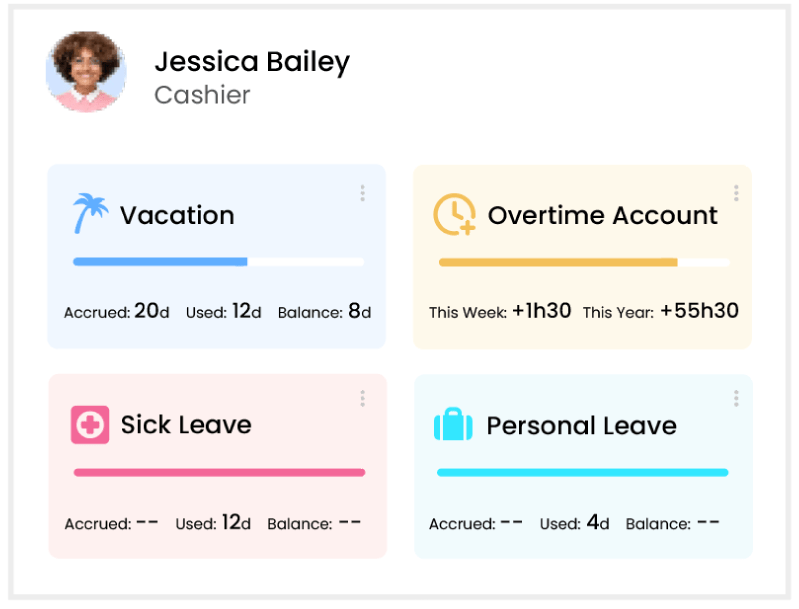799x609 pixels.
Task: Open the Overtime Account card title
Action: (602, 215)
